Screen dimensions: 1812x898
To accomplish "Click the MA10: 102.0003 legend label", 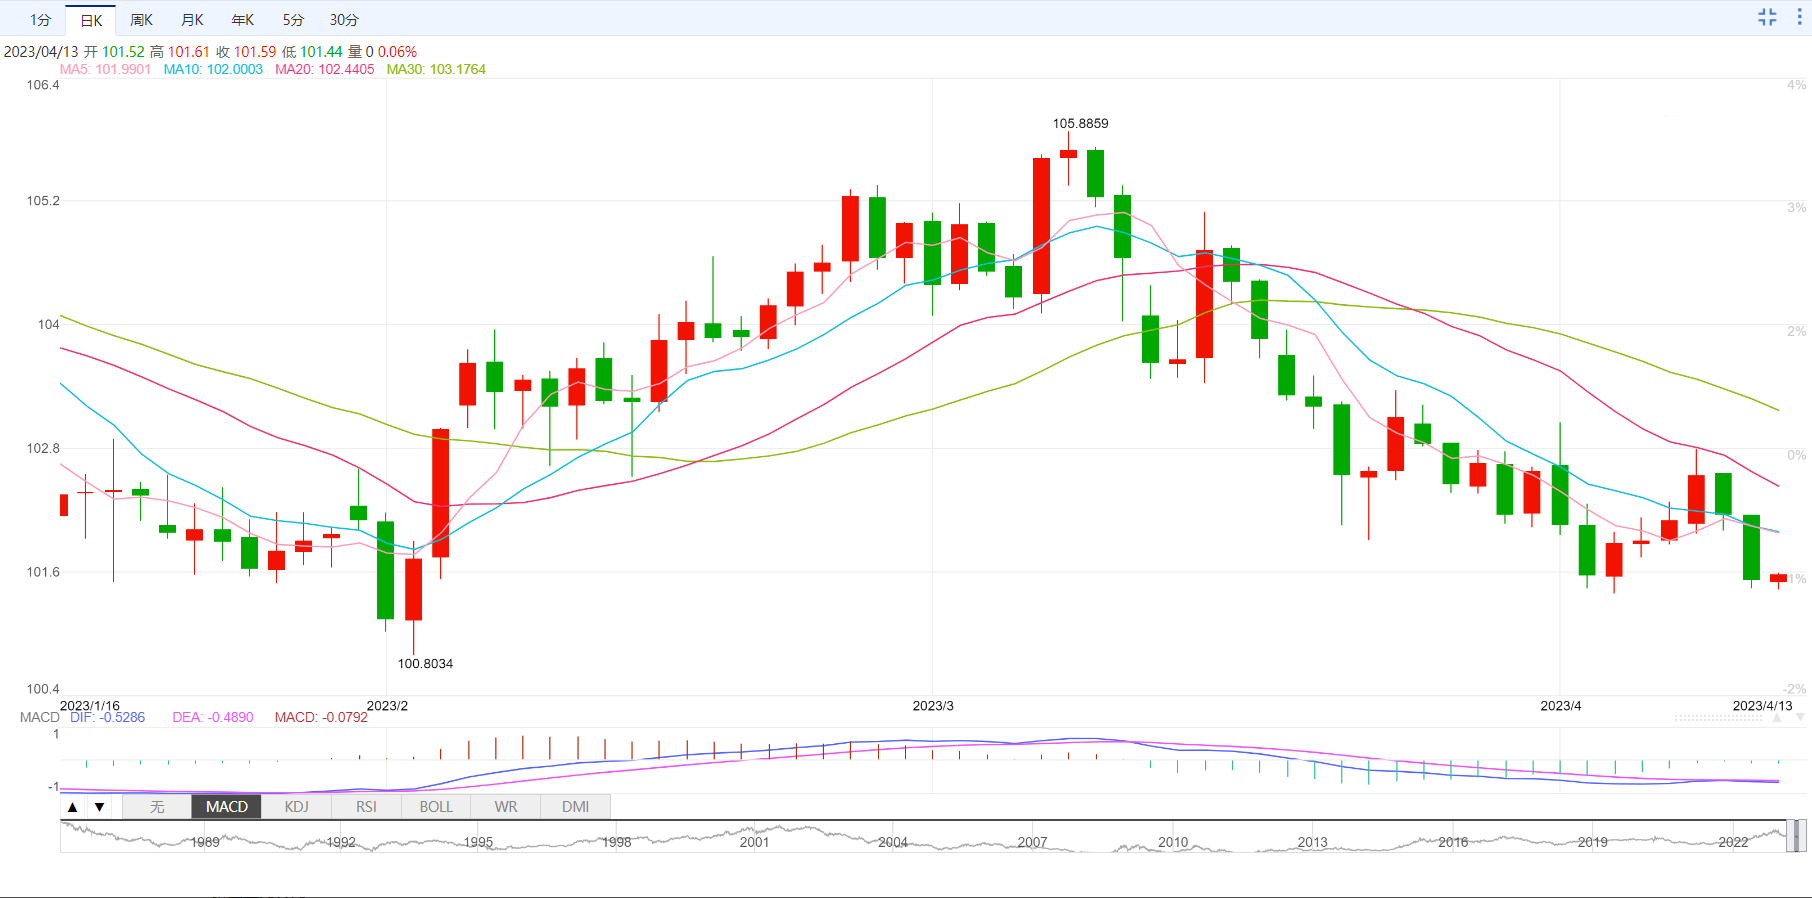I will (213, 69).
